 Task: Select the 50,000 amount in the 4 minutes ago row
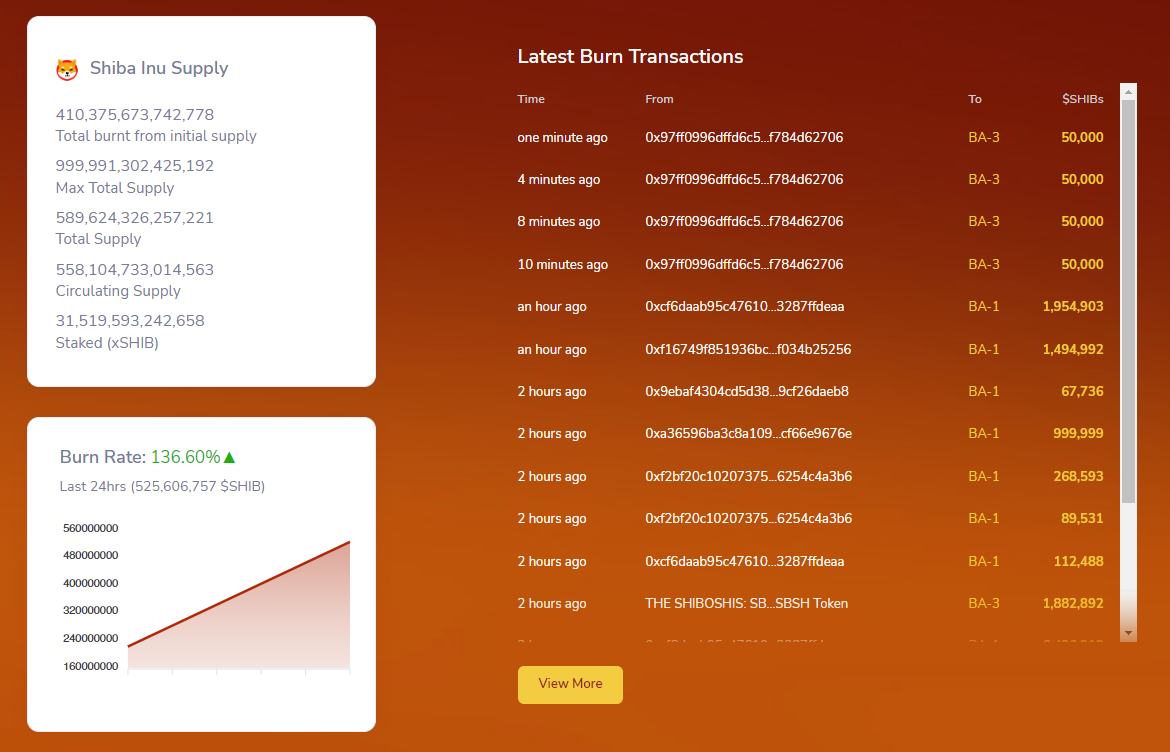coord(1082,179)
